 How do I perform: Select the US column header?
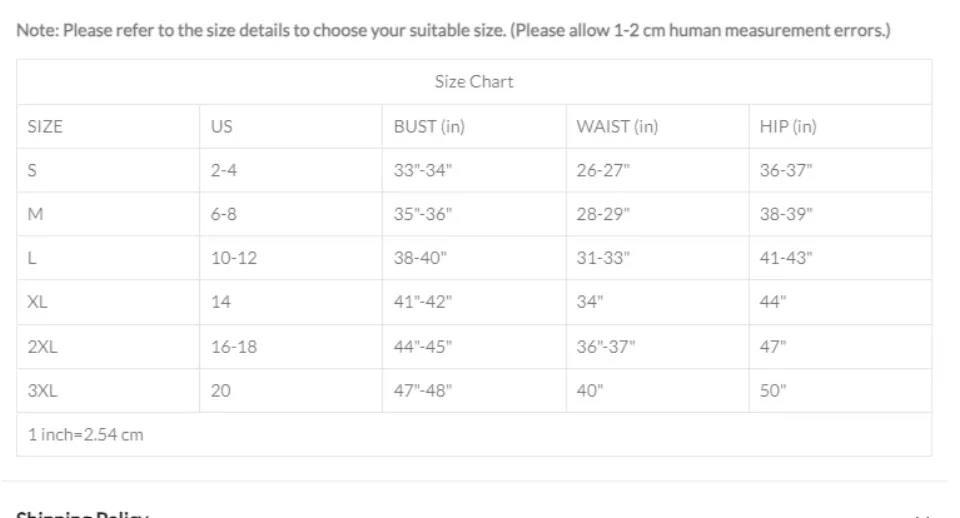(x=221, y=127)
